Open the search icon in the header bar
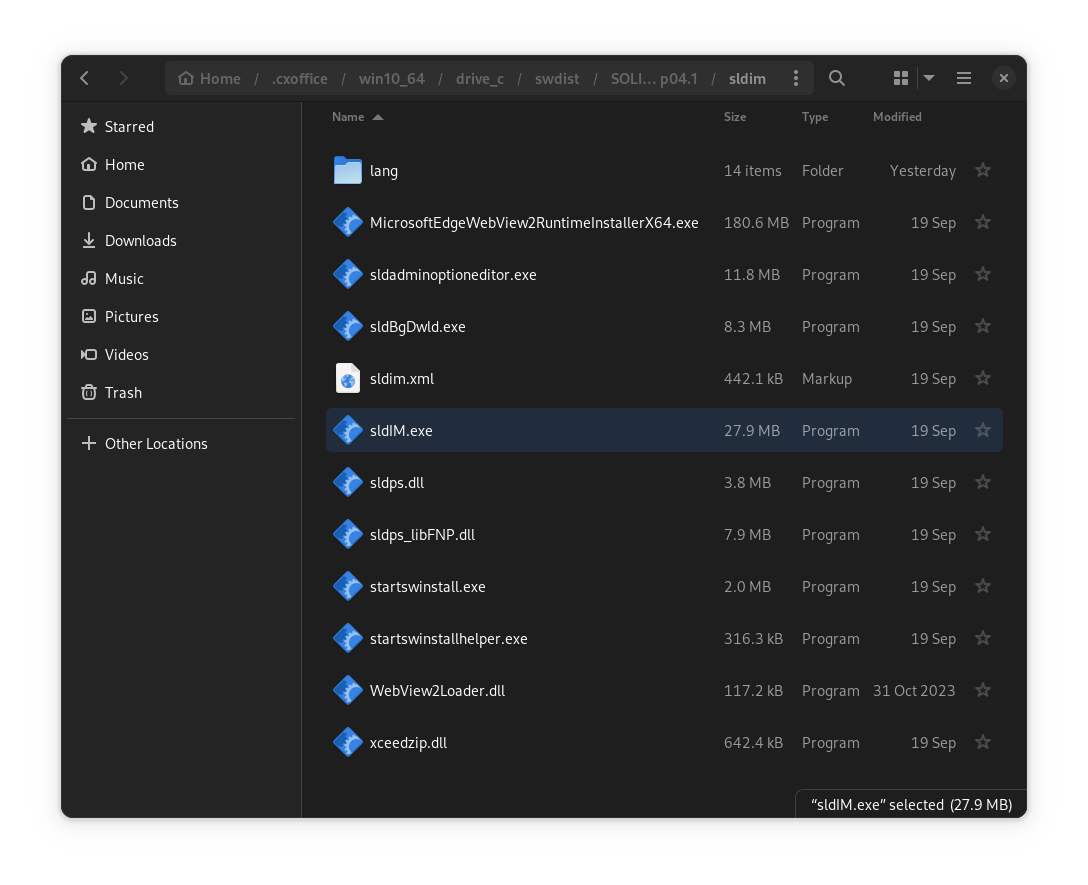The width and height of the screenshot is (1088, 885). point(836,77)
